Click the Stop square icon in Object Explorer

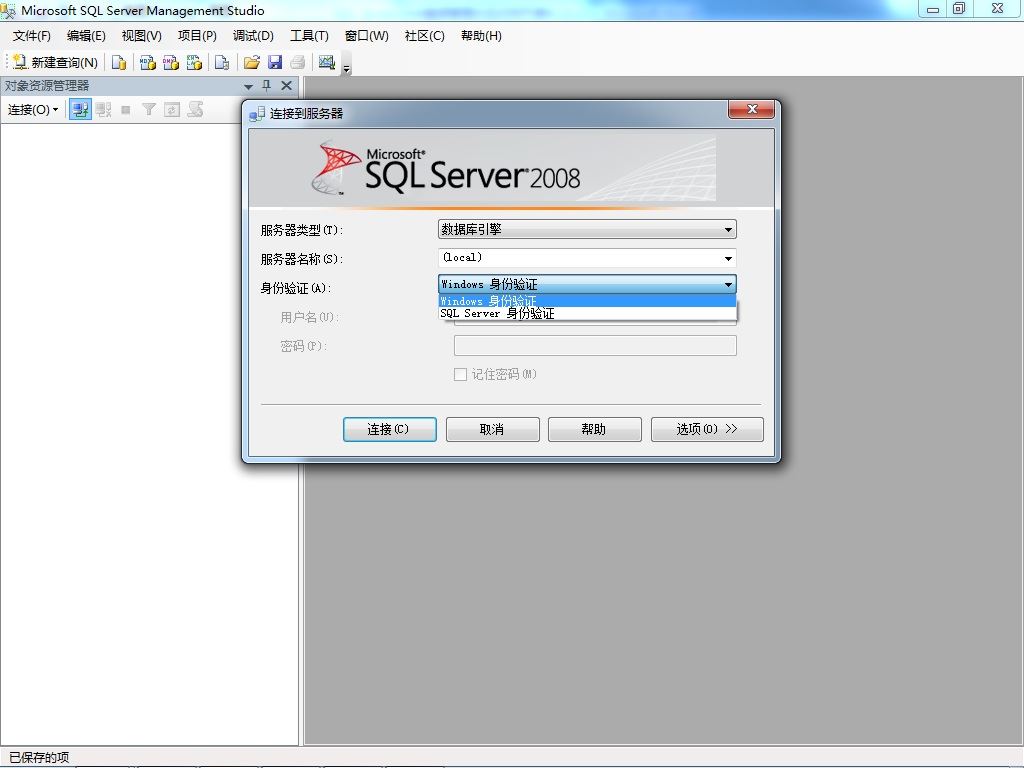tap(126, 110)
